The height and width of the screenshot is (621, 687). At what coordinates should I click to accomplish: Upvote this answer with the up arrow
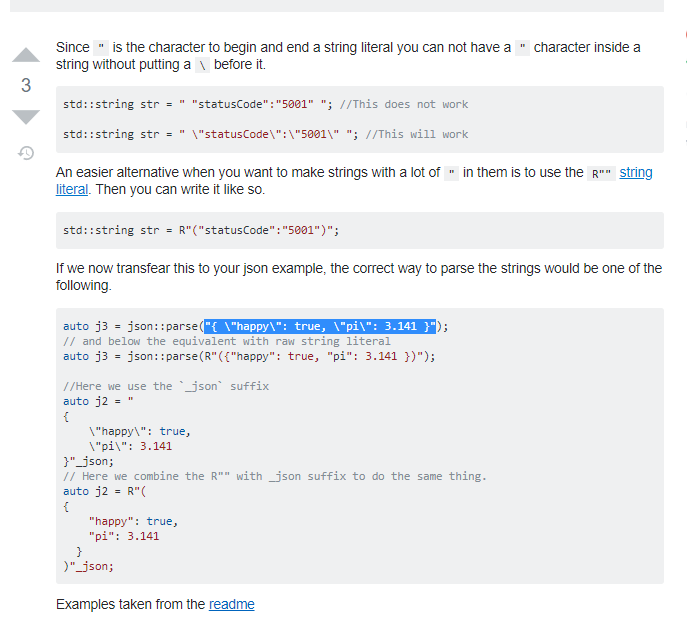(26, 55)
